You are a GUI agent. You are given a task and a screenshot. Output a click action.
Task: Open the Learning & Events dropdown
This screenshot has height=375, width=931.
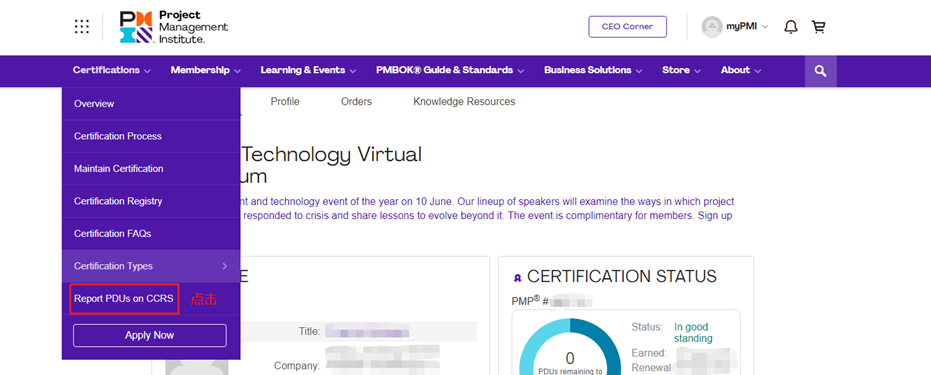pyautogui.click(x=308, y=70)
